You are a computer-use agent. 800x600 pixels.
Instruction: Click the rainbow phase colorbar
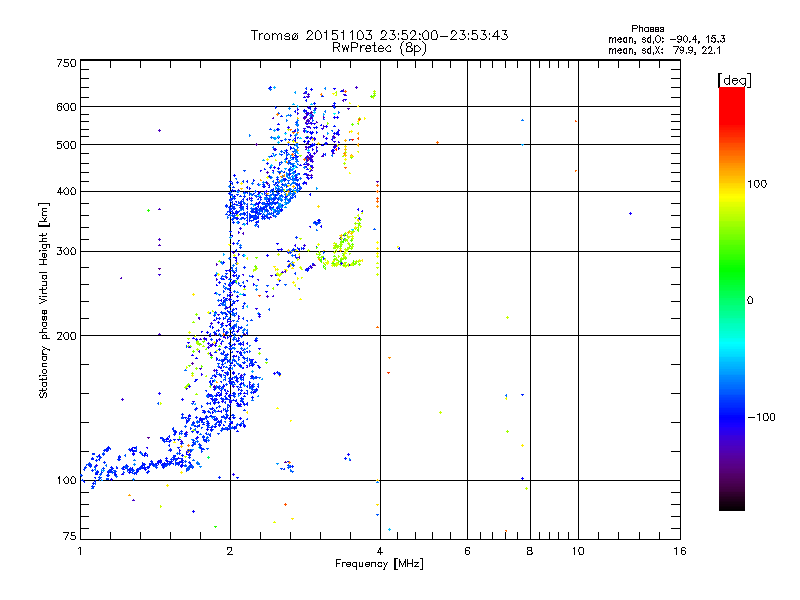coord(732,298)
